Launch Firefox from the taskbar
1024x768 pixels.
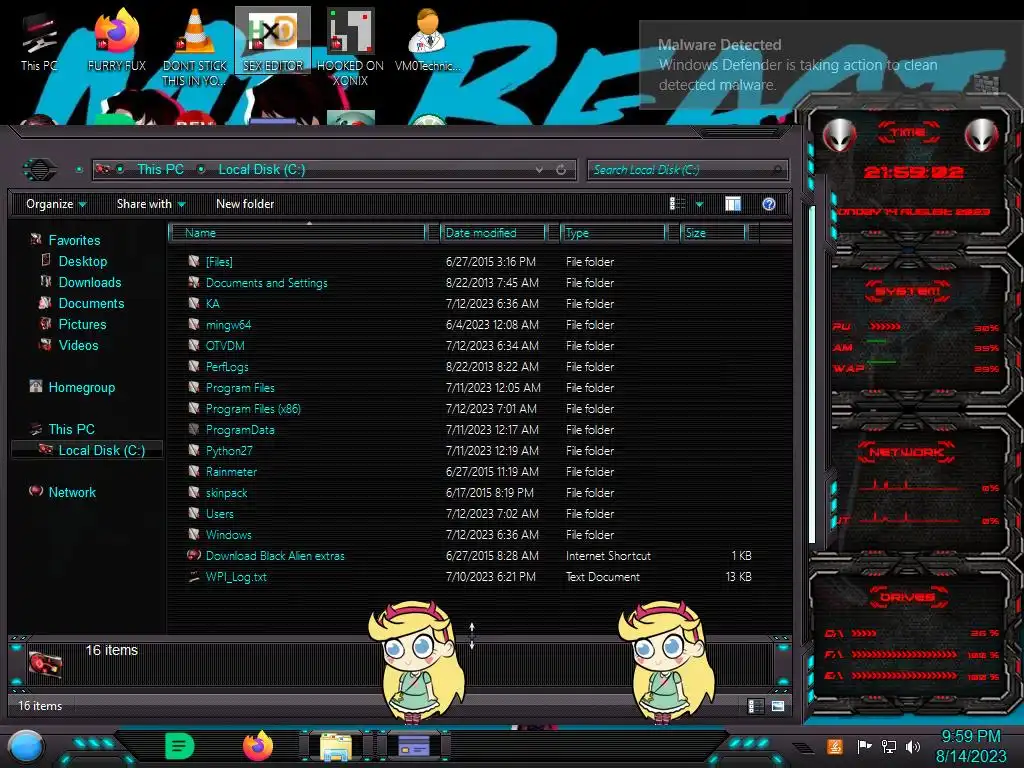click(258, 746)
